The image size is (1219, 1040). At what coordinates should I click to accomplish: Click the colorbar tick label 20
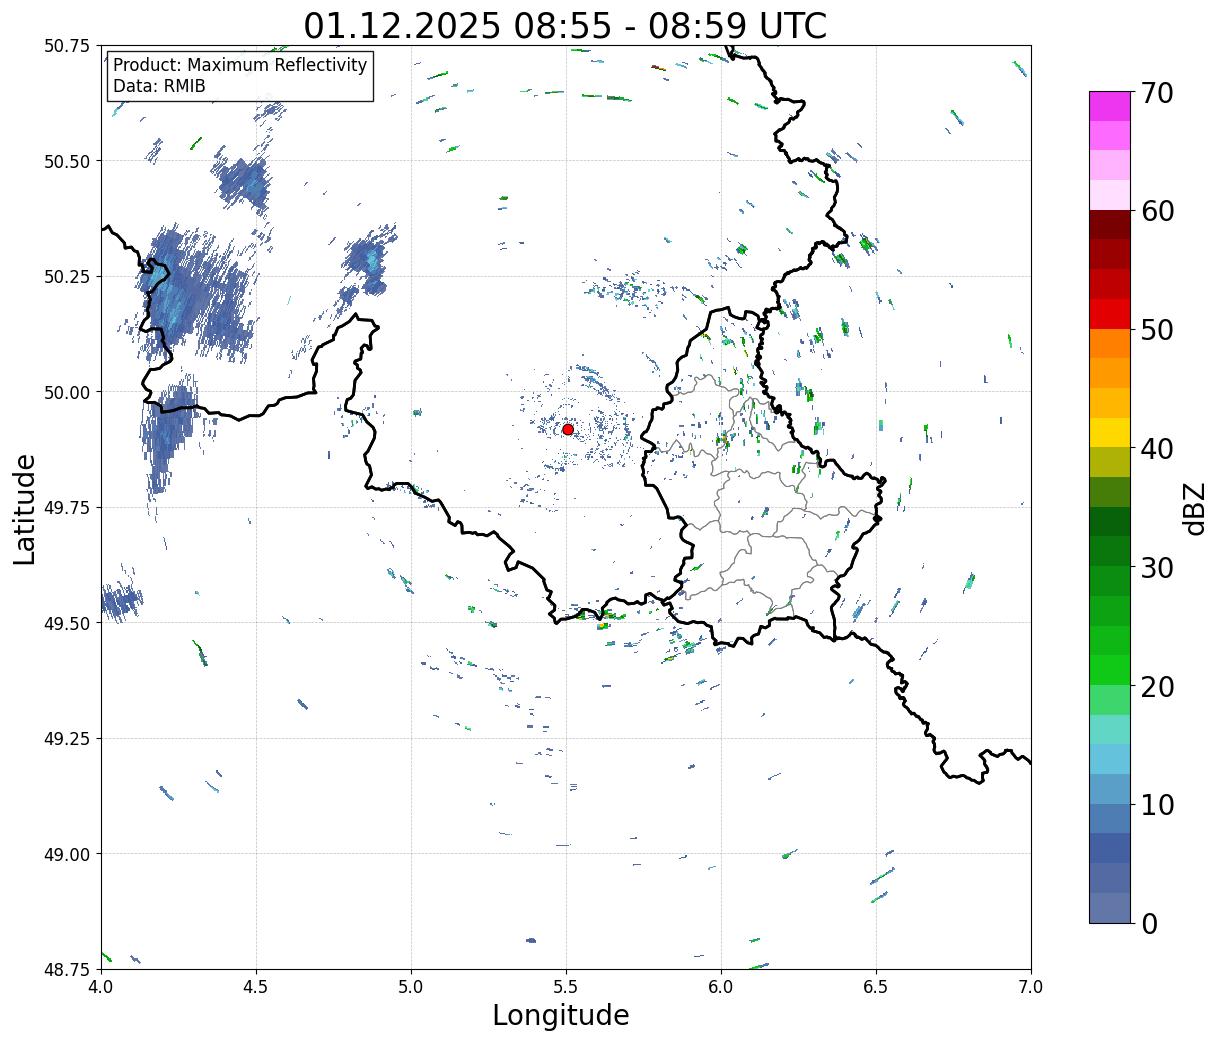pyautogui.click(x=1156, y=686)
